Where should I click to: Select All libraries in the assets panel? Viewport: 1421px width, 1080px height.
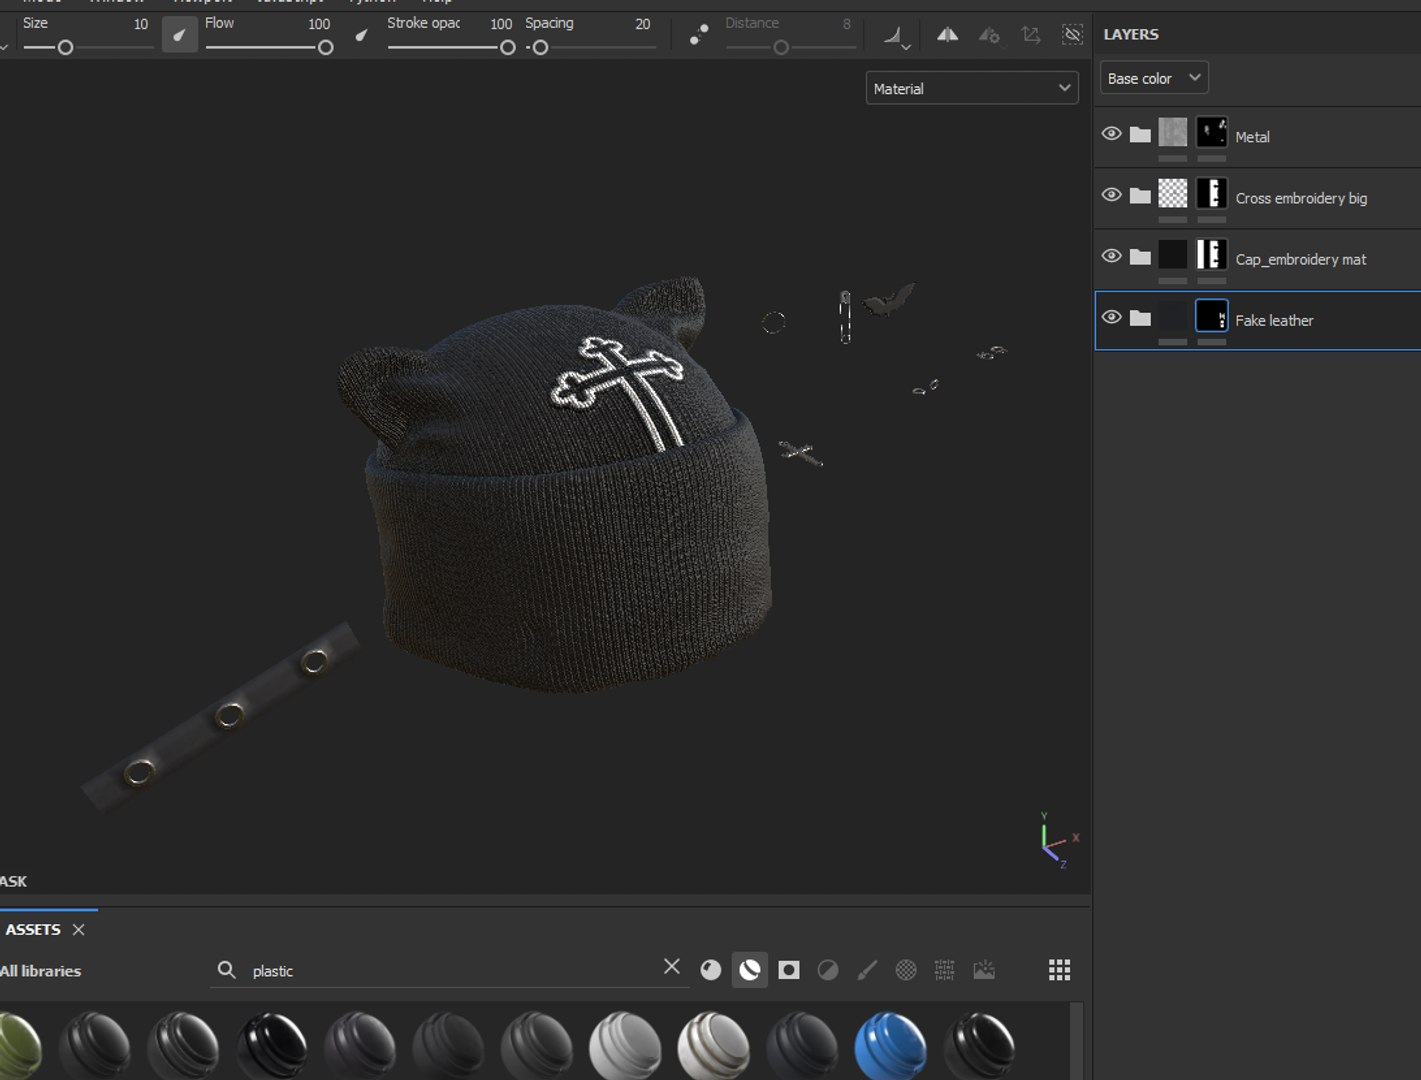pos(41,971)
